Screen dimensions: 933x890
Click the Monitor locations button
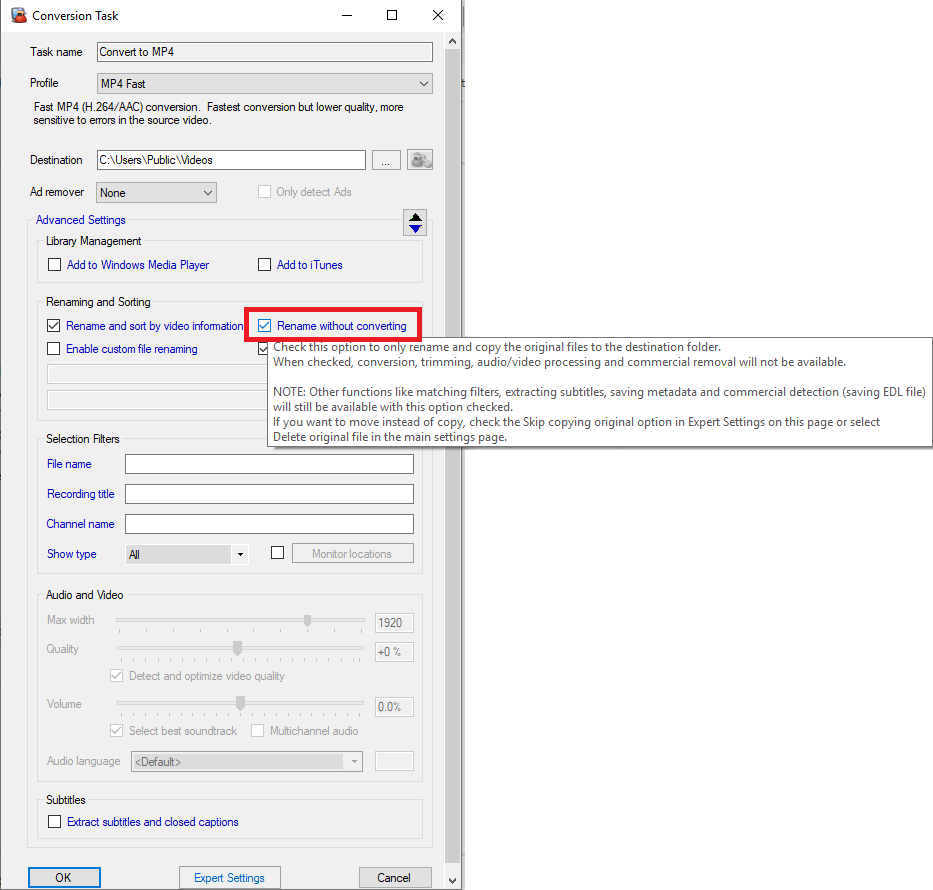(x=353, y=553)
